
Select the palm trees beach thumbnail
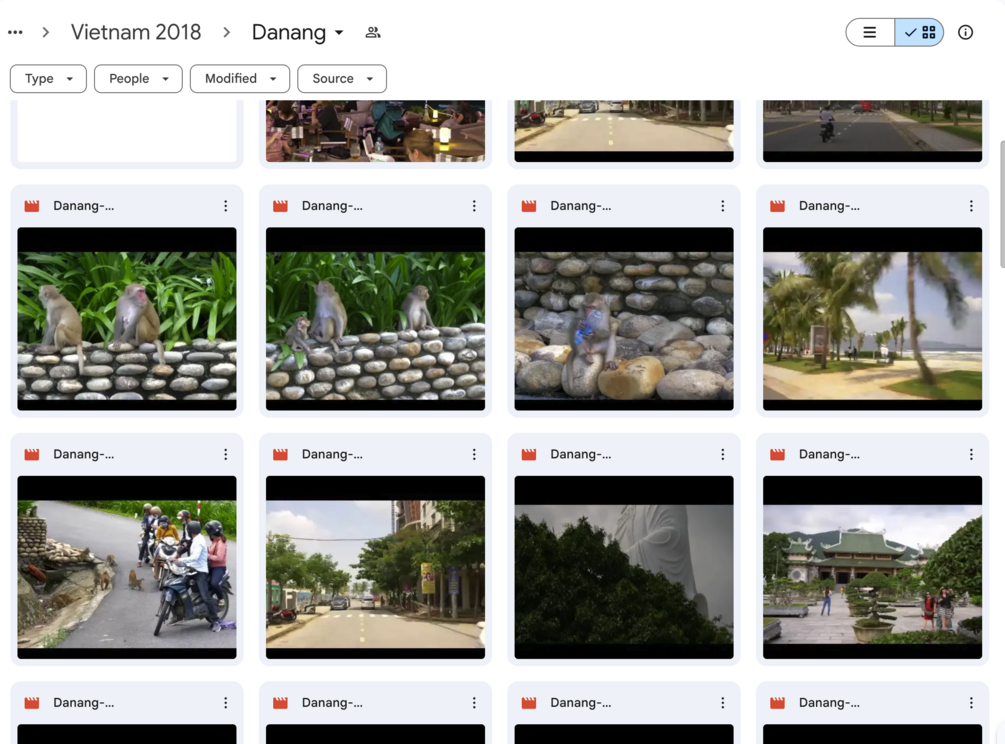[872, 318]
